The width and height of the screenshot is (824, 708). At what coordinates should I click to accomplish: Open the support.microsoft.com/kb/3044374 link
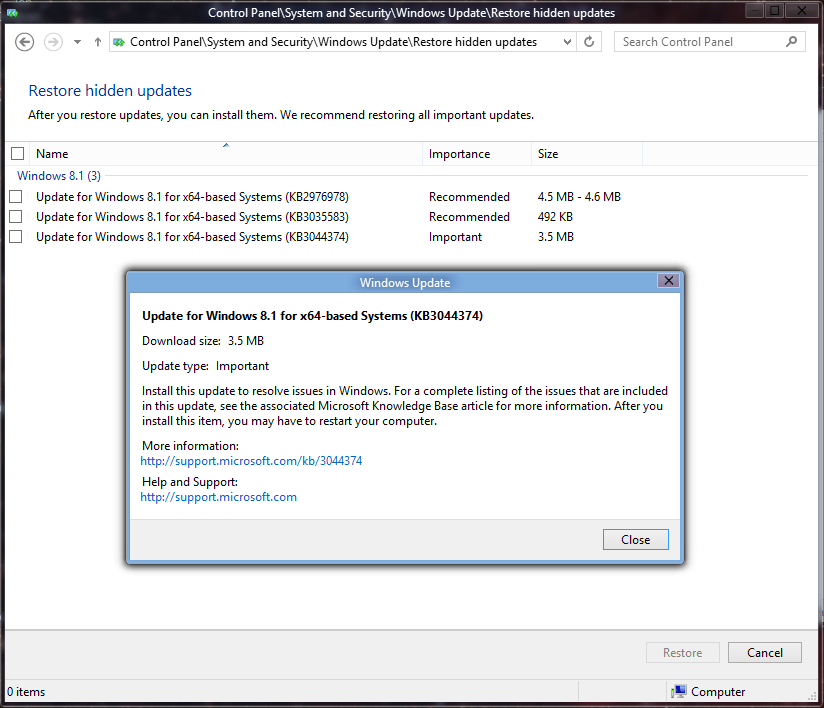point(251,461)
